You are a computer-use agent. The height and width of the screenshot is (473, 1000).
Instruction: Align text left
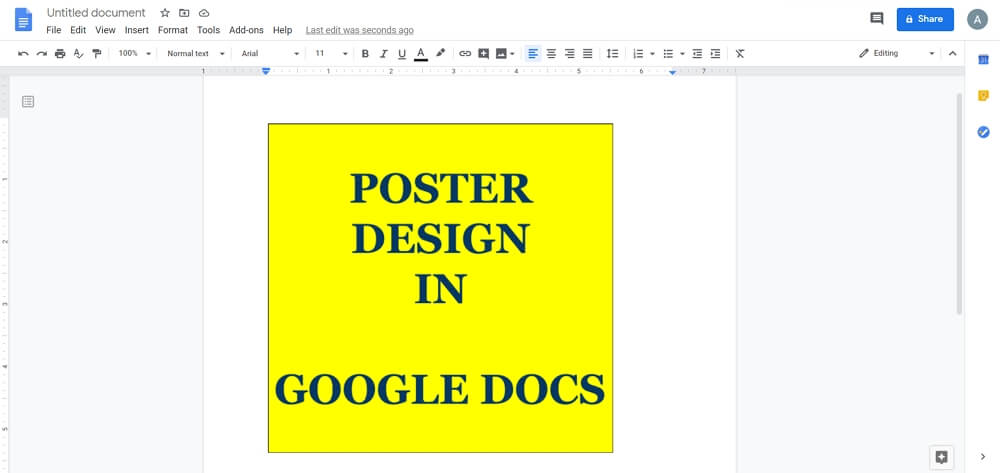click(533, 54)
